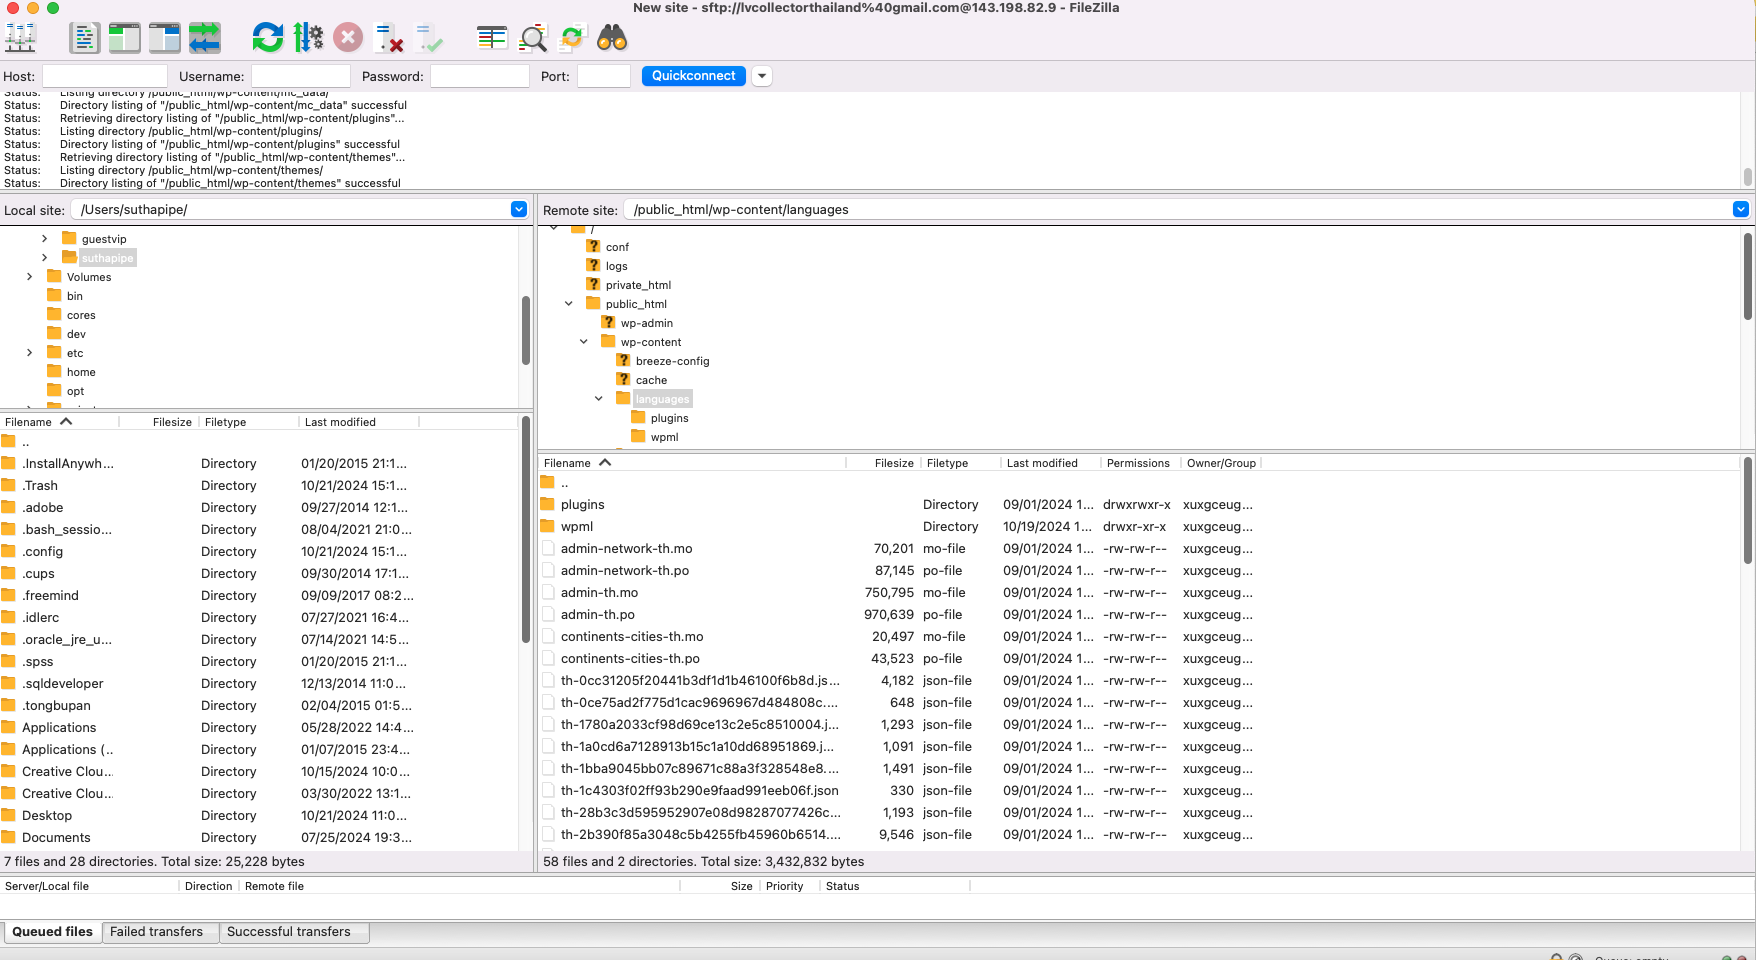Expand the etc folder in local tree
Image resolution: width=1756 pixels, height=960 pixels.
(29, 353)
